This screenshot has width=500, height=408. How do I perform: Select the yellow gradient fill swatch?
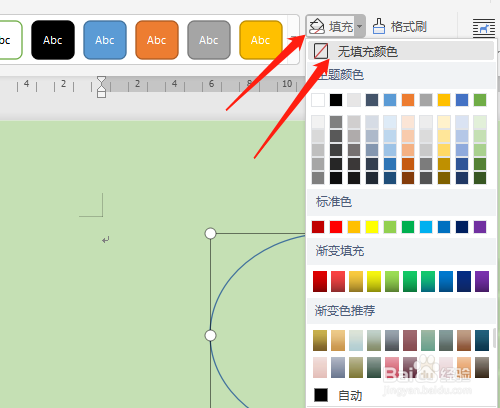(374, 281)
